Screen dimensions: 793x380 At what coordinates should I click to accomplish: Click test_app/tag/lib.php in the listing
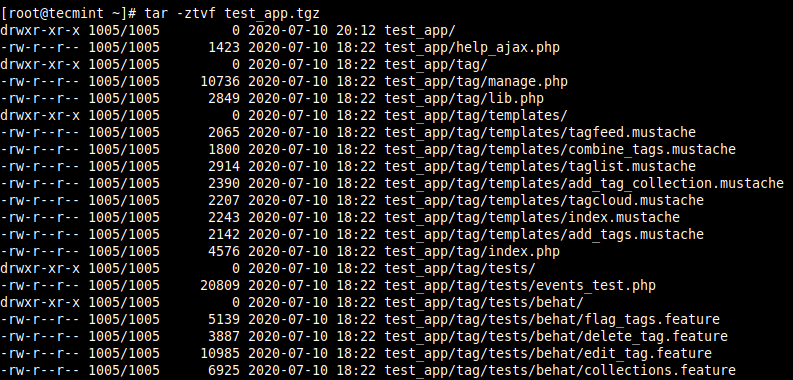pyautogui.click(x=464, y=98)
